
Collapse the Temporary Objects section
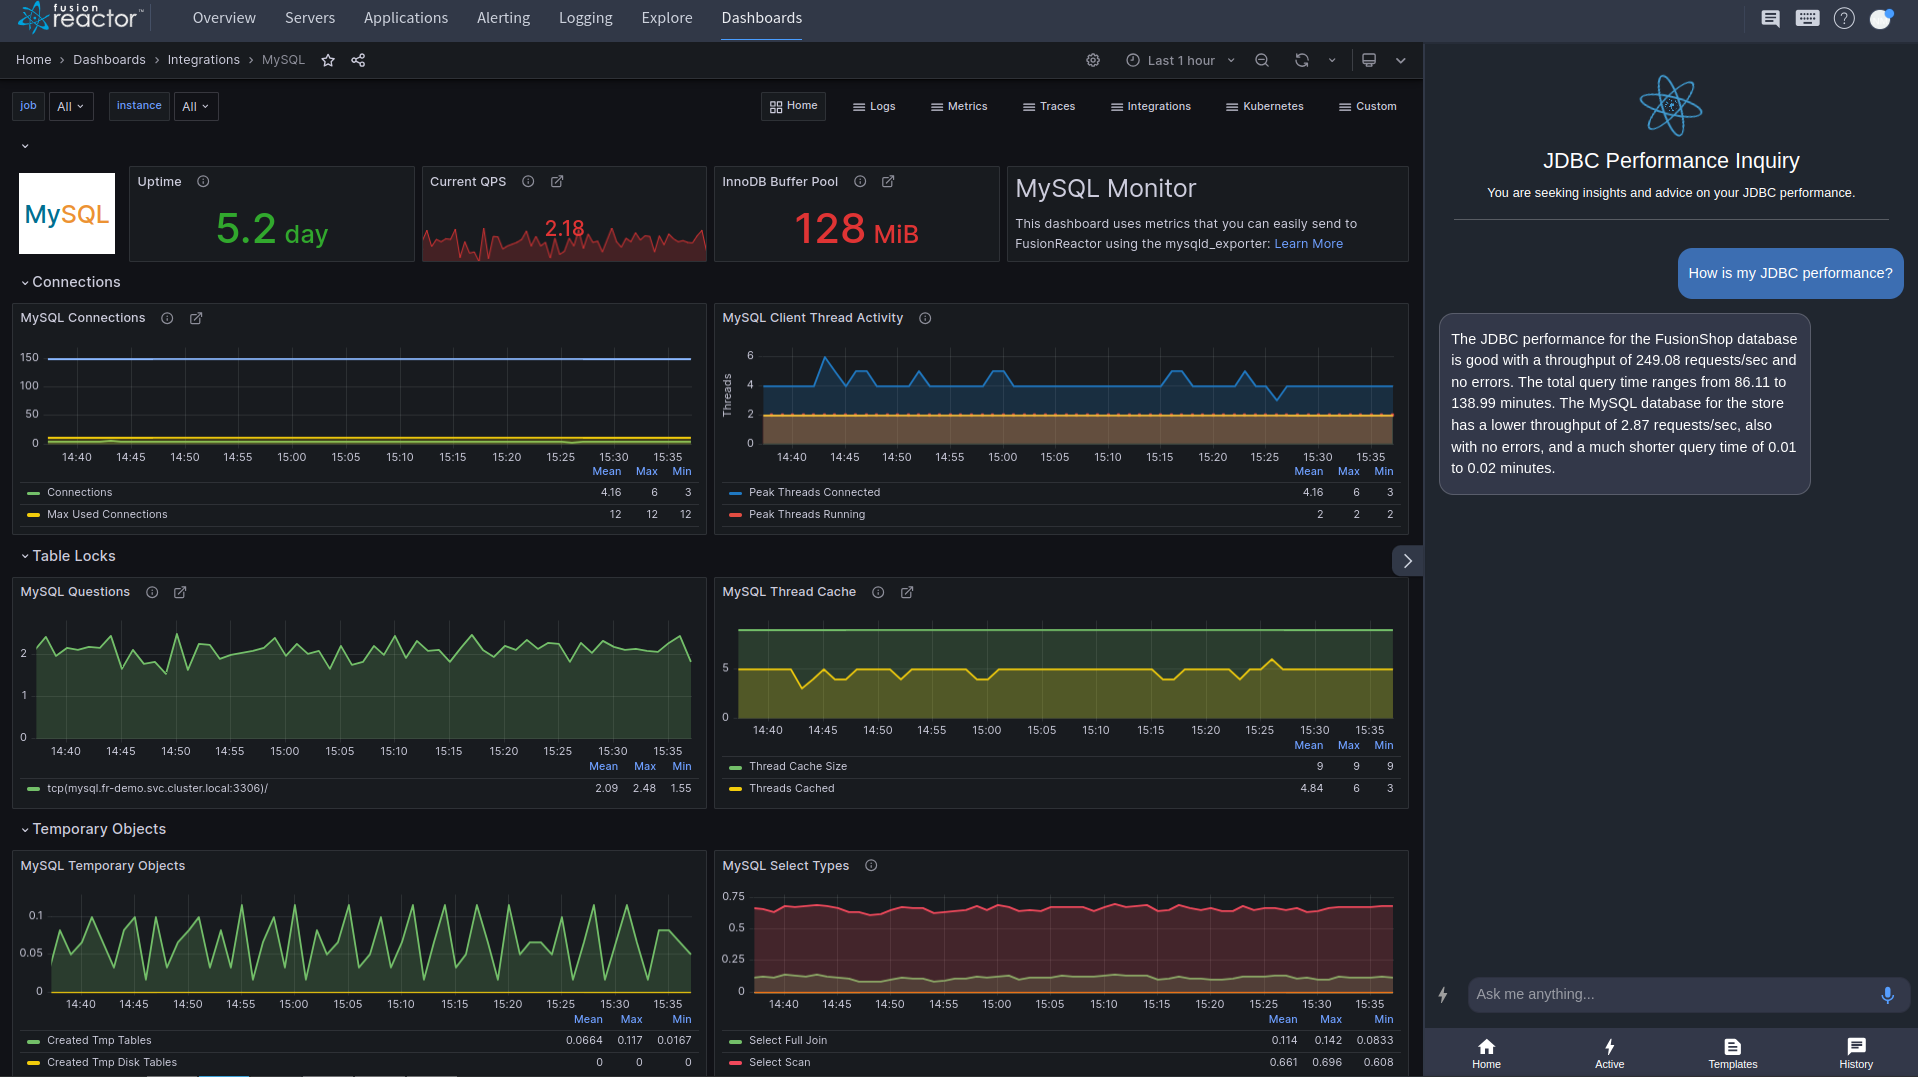[93, 829]
